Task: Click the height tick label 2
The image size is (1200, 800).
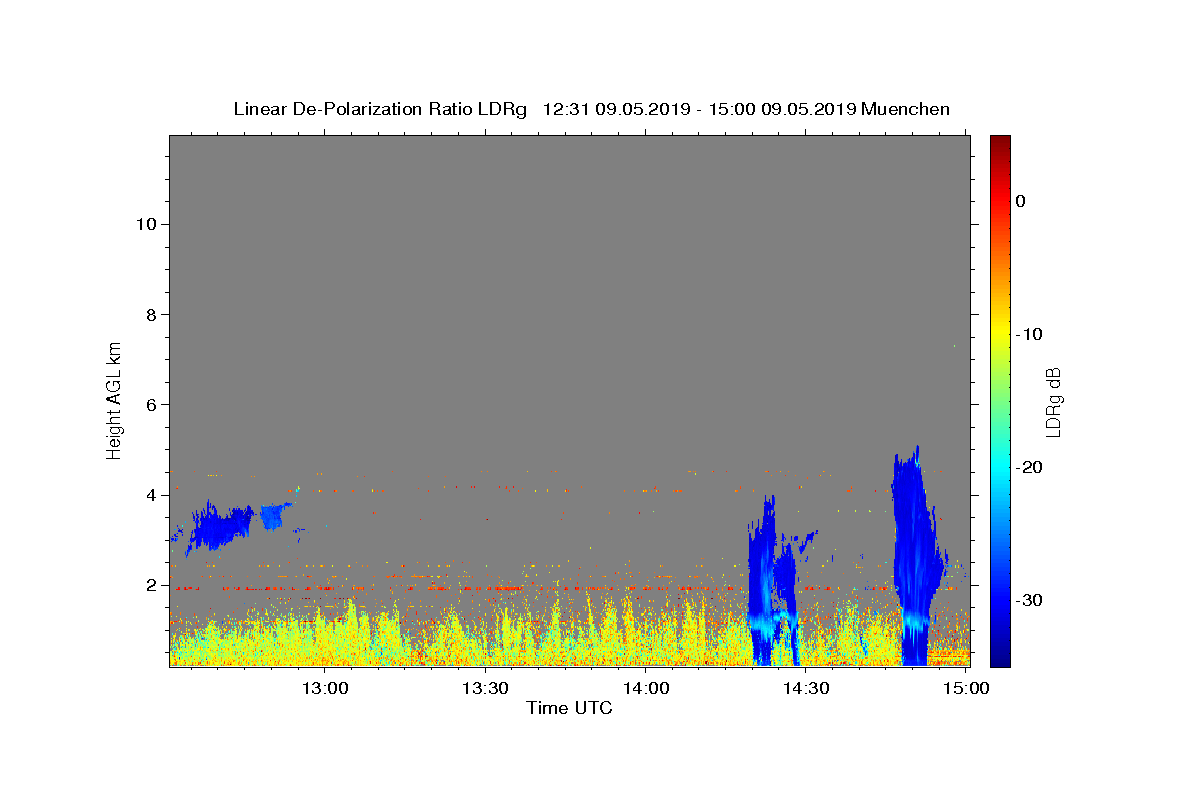Action: click(x=152, y=585)
